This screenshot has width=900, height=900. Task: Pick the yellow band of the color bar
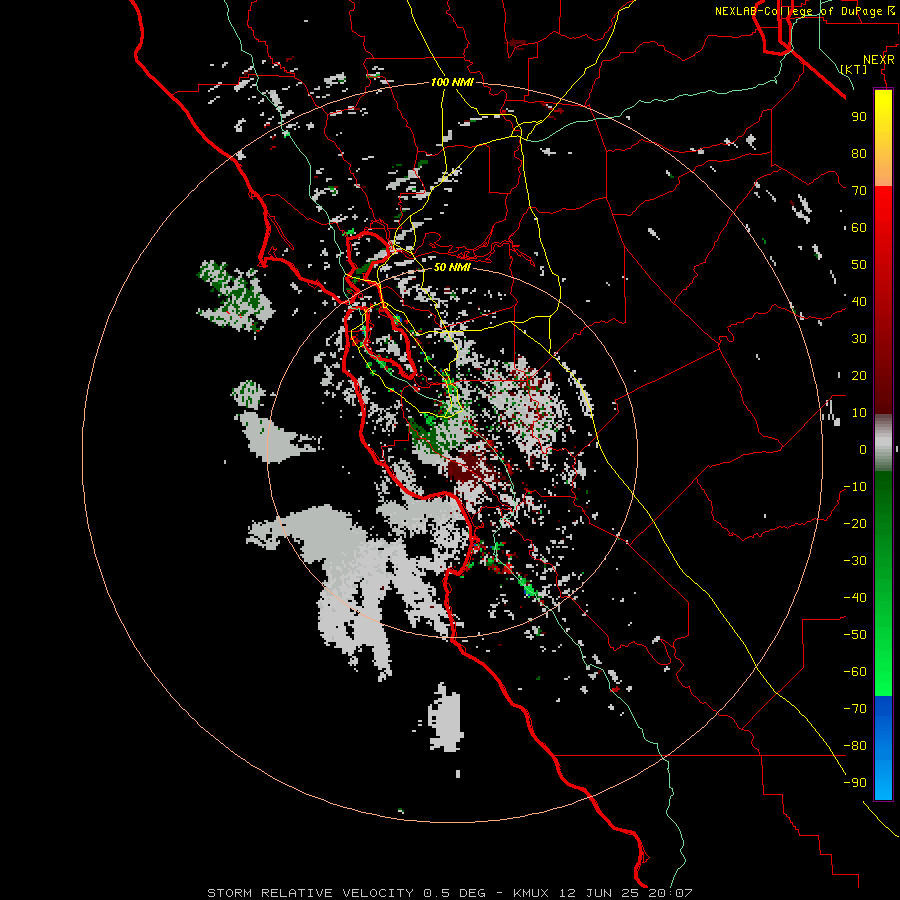[883, 138]
